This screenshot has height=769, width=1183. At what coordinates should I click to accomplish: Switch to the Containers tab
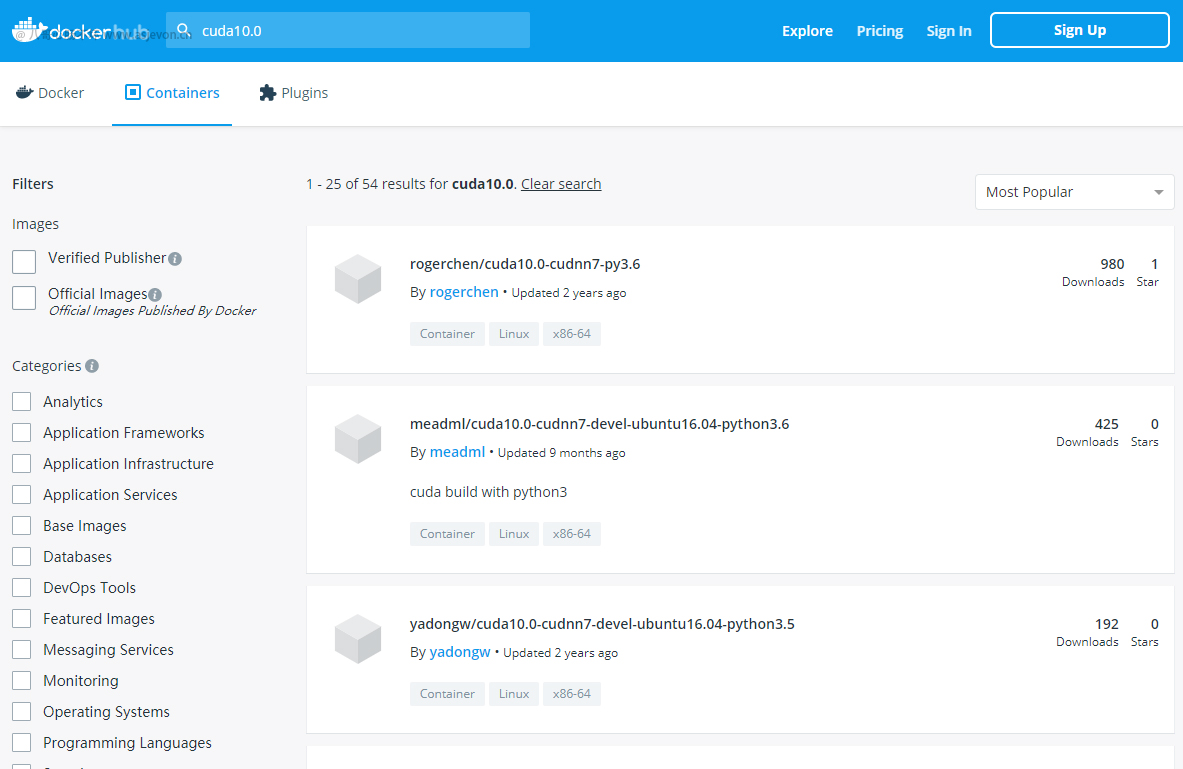click(x=172, y=93)
